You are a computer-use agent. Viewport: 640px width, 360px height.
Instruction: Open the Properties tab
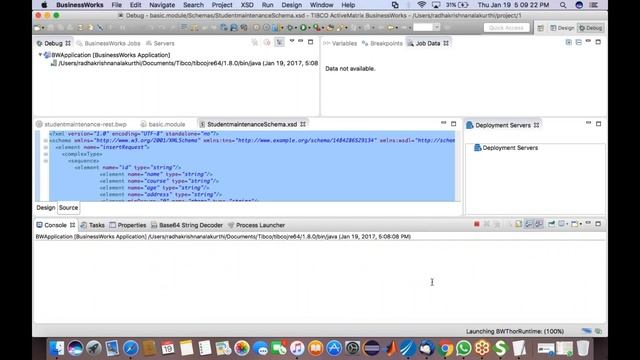127,225
